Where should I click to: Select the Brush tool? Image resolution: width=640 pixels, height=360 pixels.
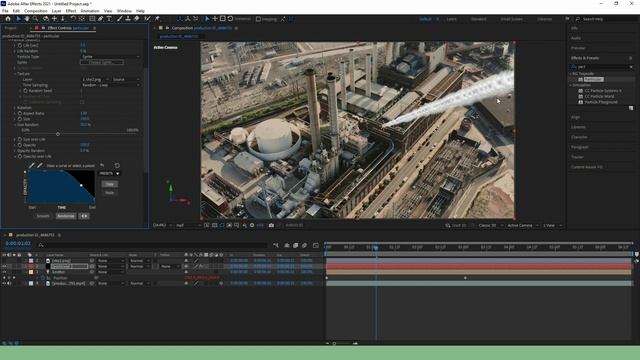(x=120, y=19)
